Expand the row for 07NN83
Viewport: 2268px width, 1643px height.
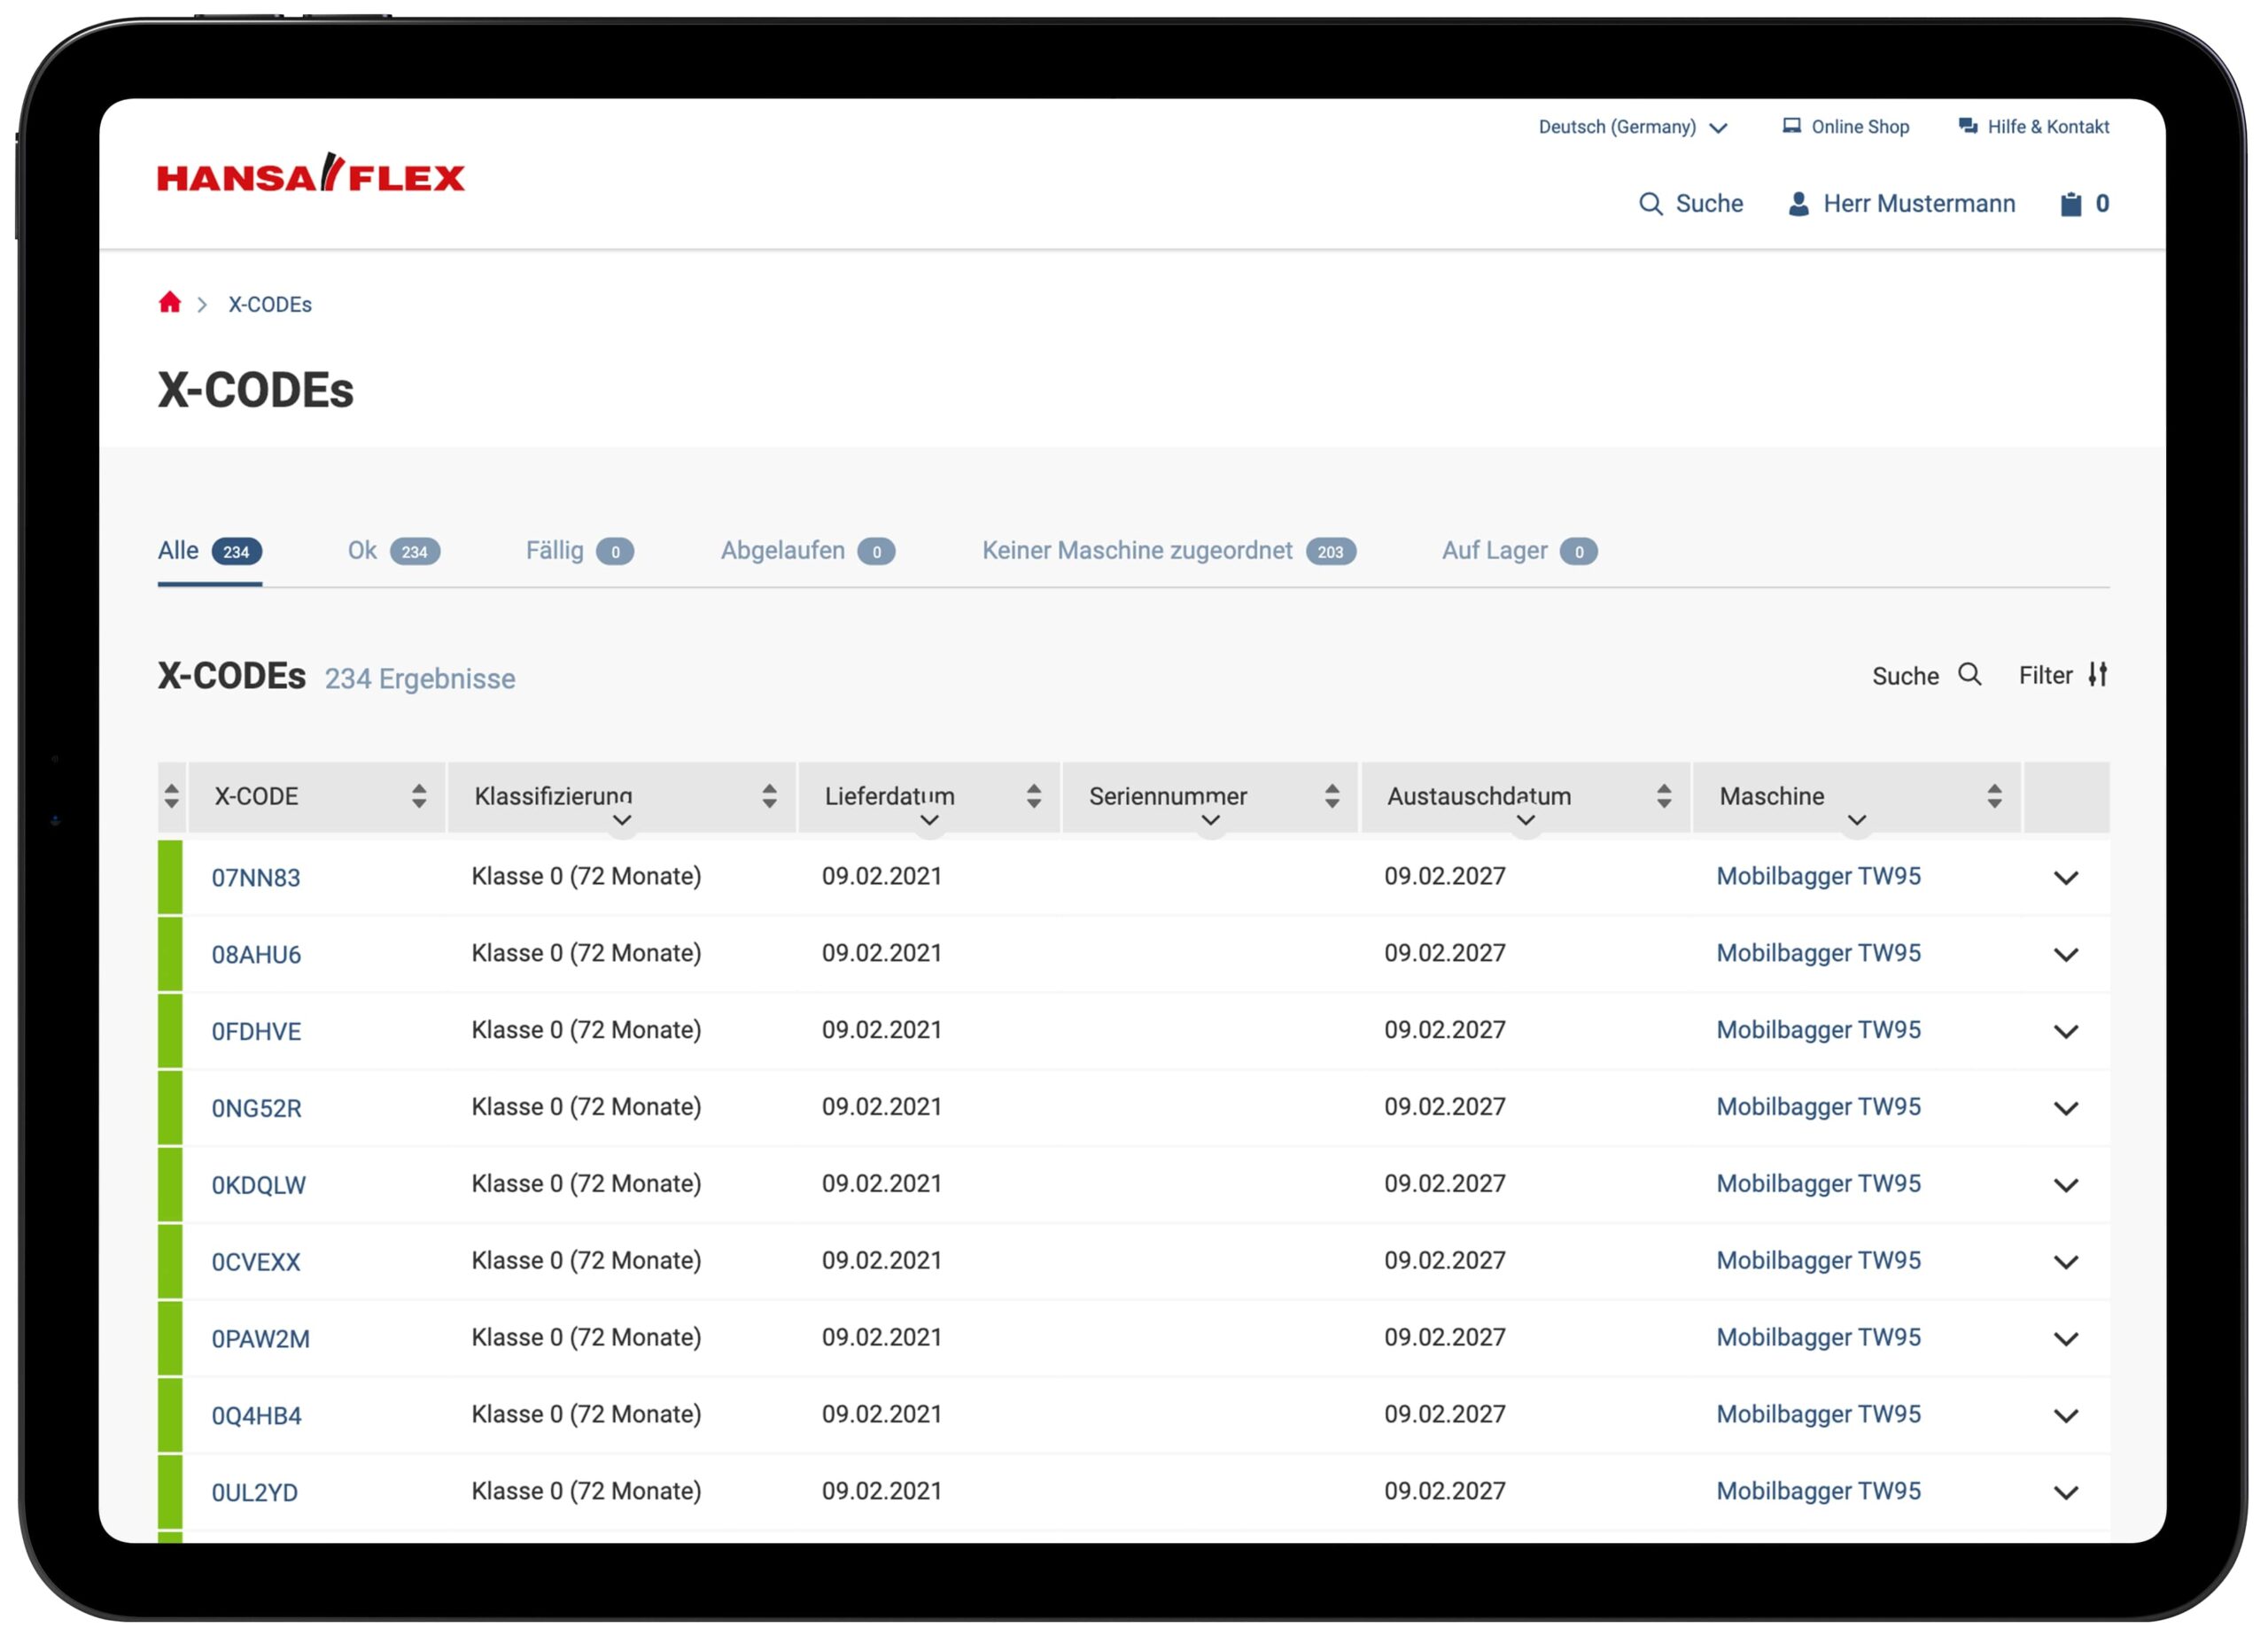(x=2066, y=878)
